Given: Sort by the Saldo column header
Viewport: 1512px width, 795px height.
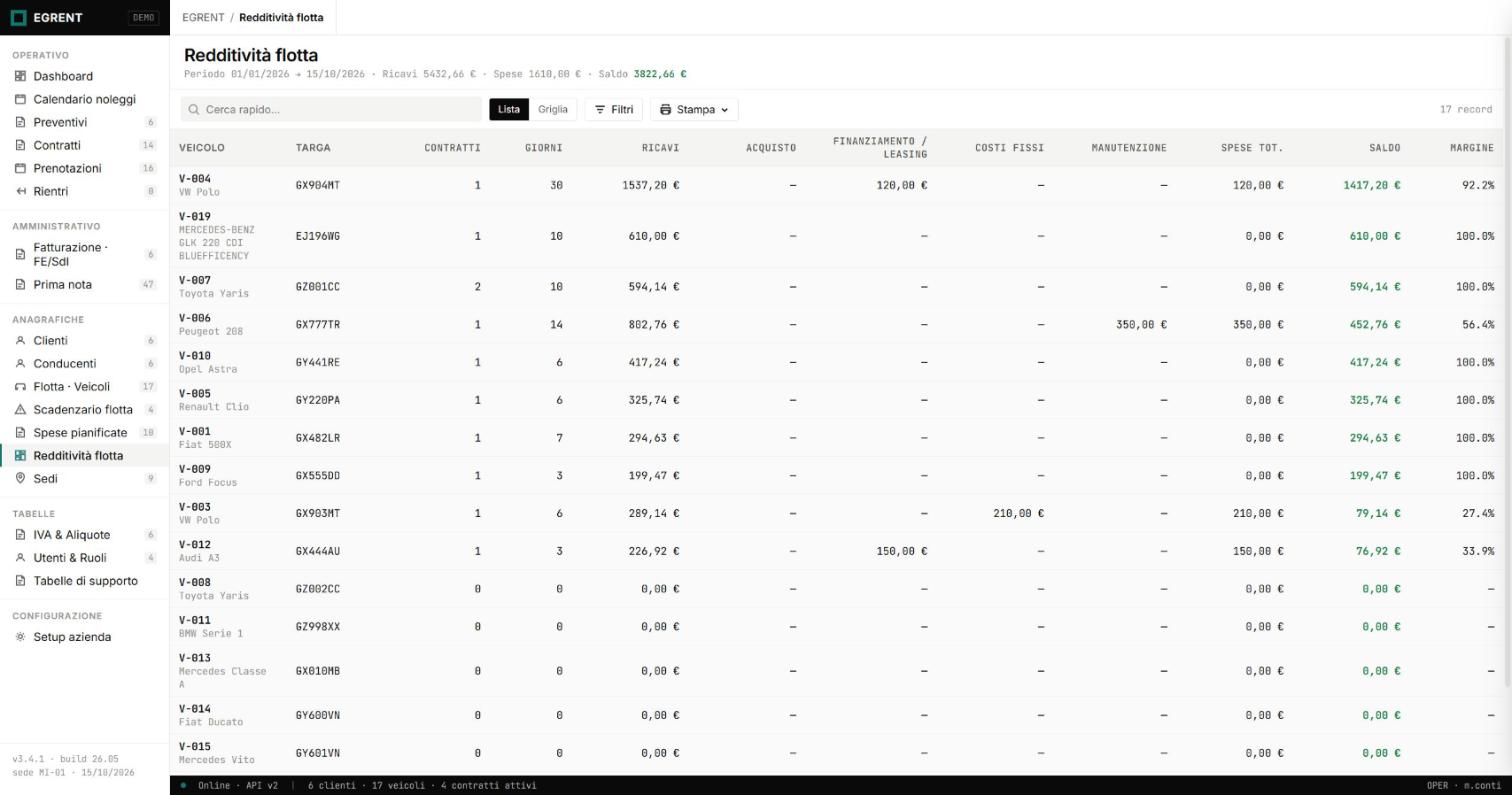Looking at the screenshot, I should click(1384, 148).
